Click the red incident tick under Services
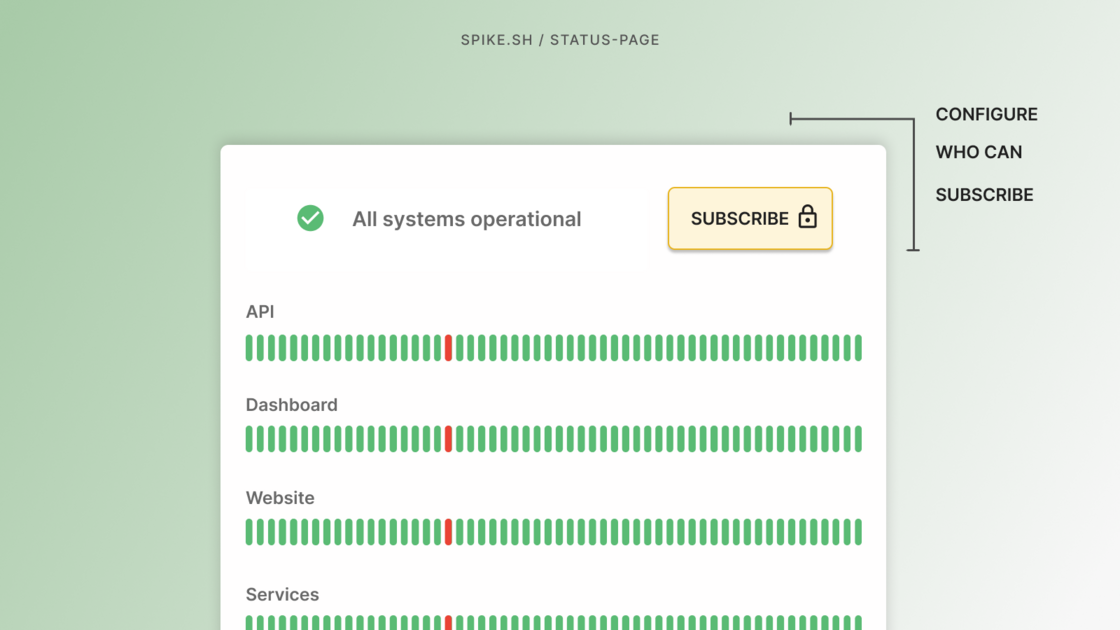 point(447,622)
